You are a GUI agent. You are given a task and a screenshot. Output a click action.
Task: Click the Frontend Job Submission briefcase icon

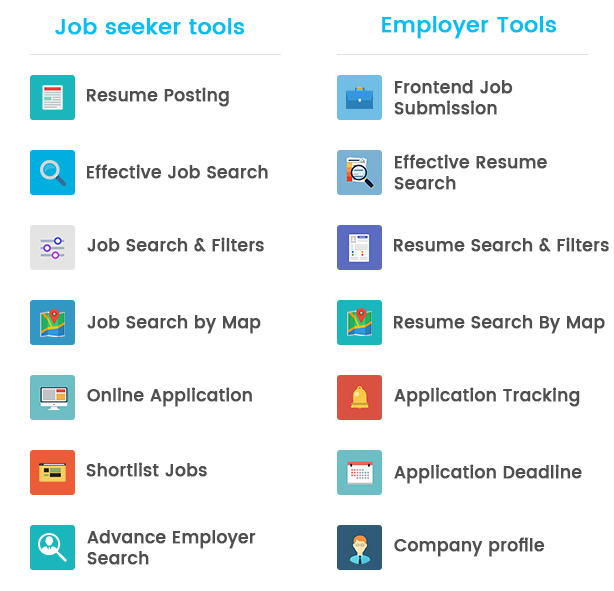[x=359, y=97]
